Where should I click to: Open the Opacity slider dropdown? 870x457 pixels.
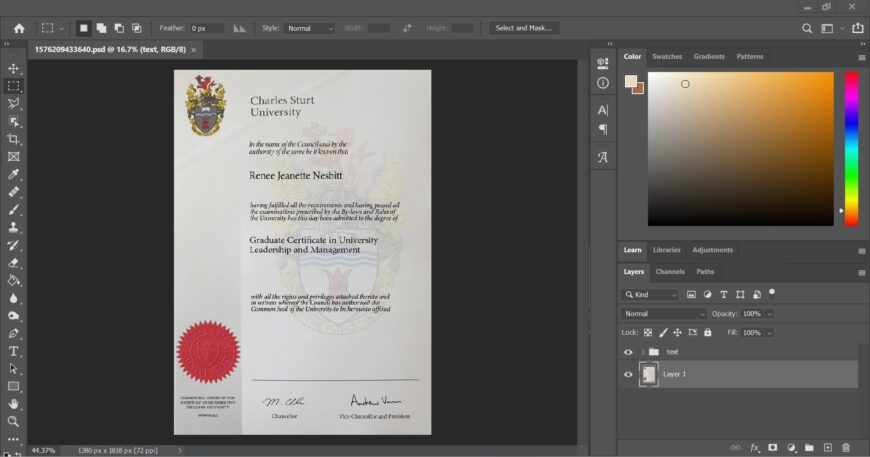pyautogui.click(x=770, y=314)
